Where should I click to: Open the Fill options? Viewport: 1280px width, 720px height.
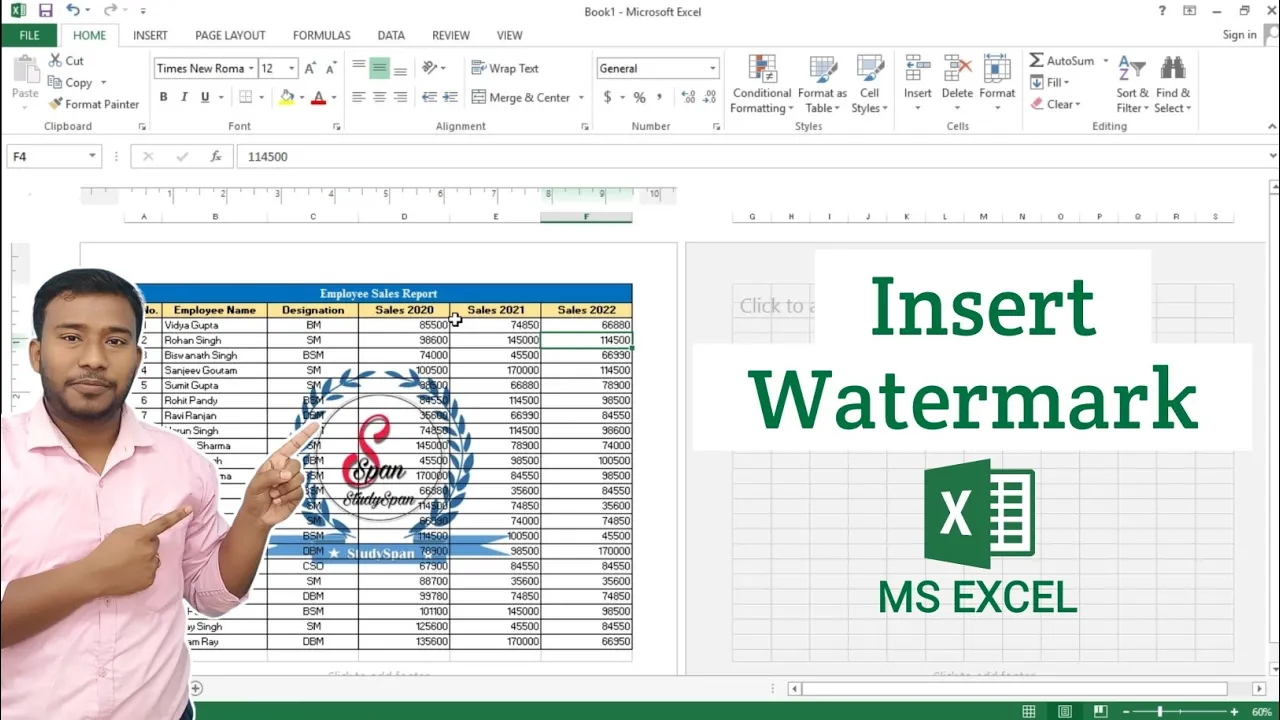(x=1050, y=83)
